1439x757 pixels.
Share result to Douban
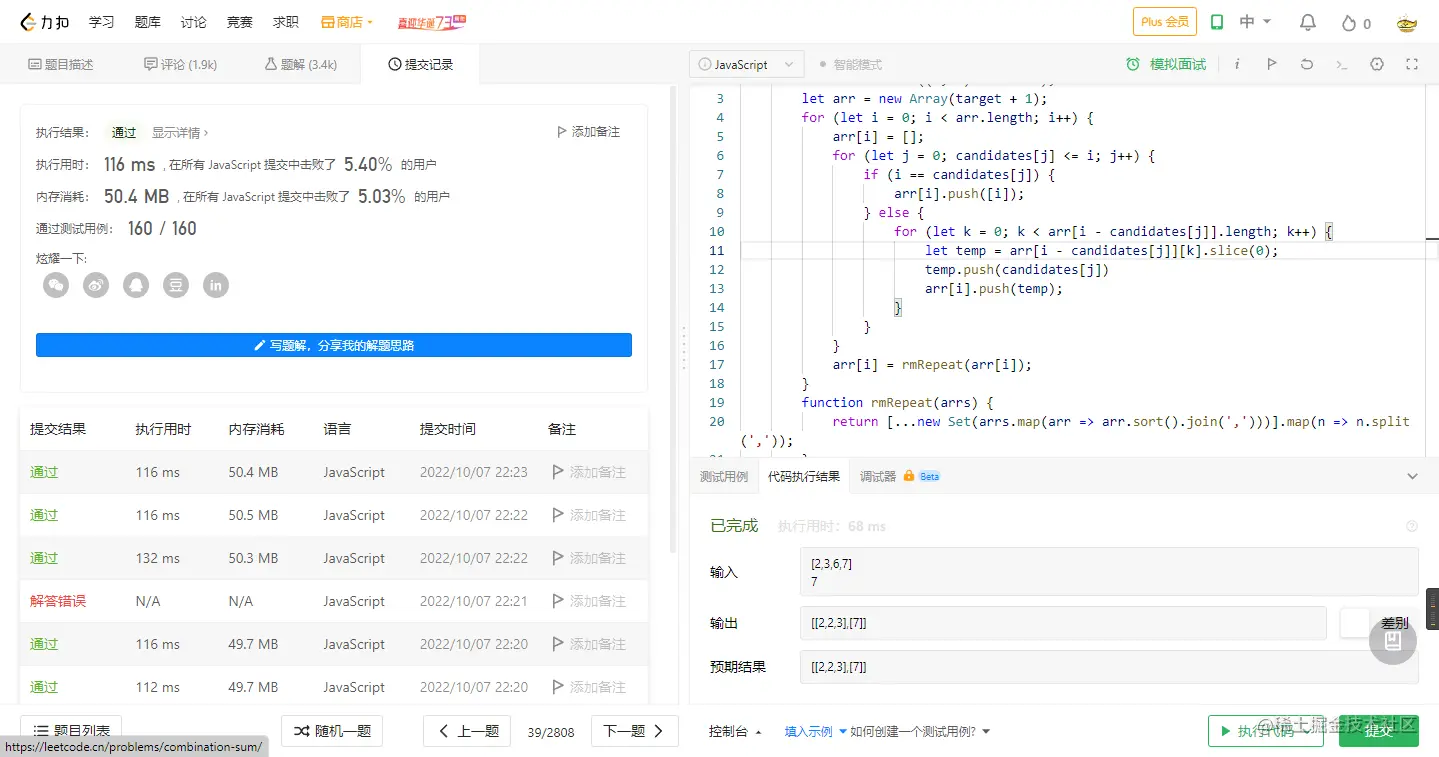tap(176, 285)
